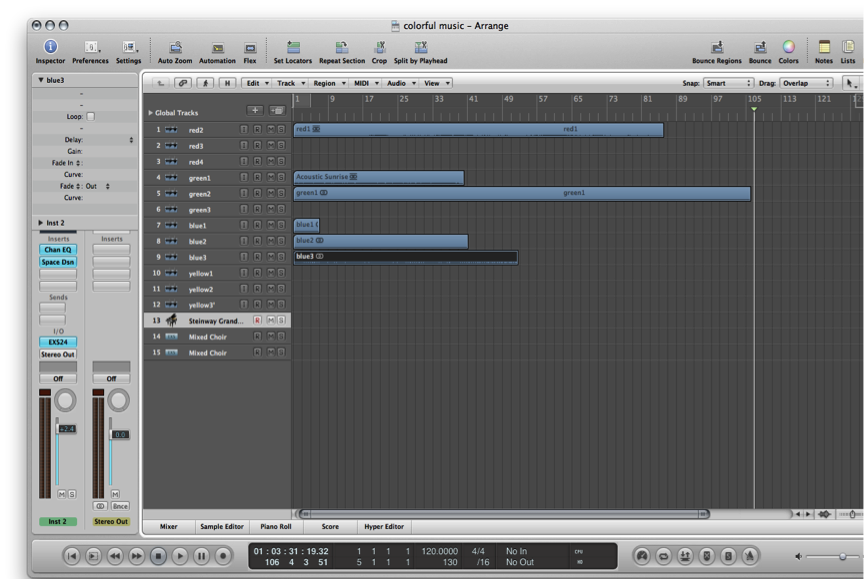Click the Chan EQ insert button
Image resolution: width=864 pixels, height=580 pixels.
[57, 250]
